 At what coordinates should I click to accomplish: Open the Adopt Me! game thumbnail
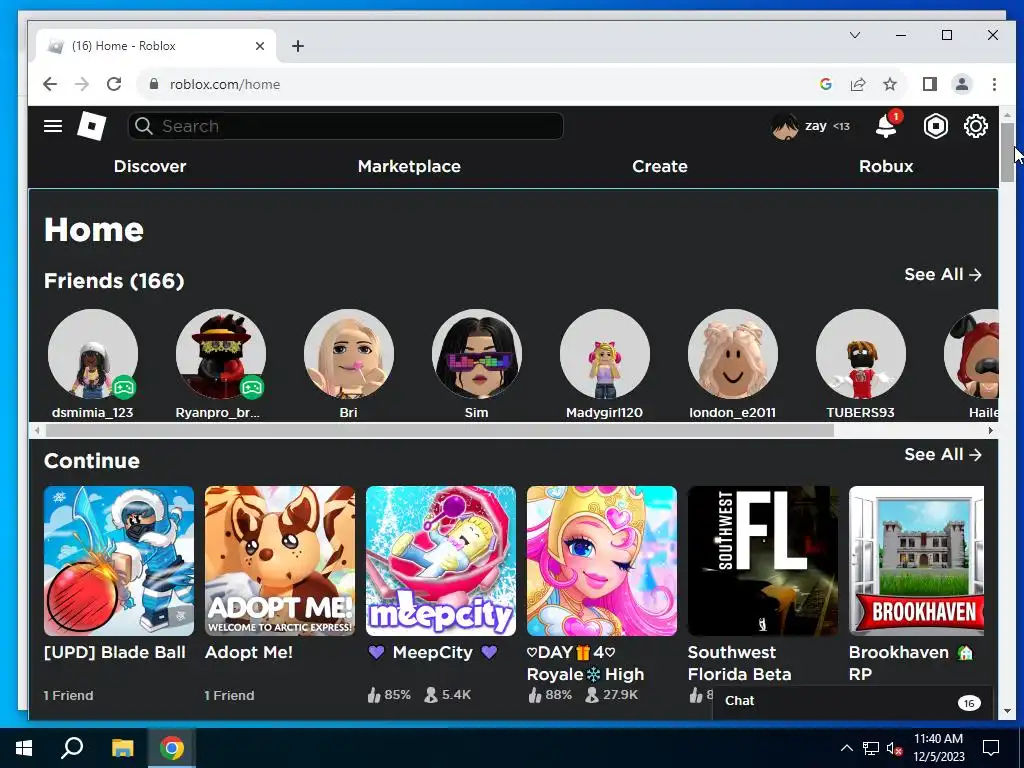[280, 561]
